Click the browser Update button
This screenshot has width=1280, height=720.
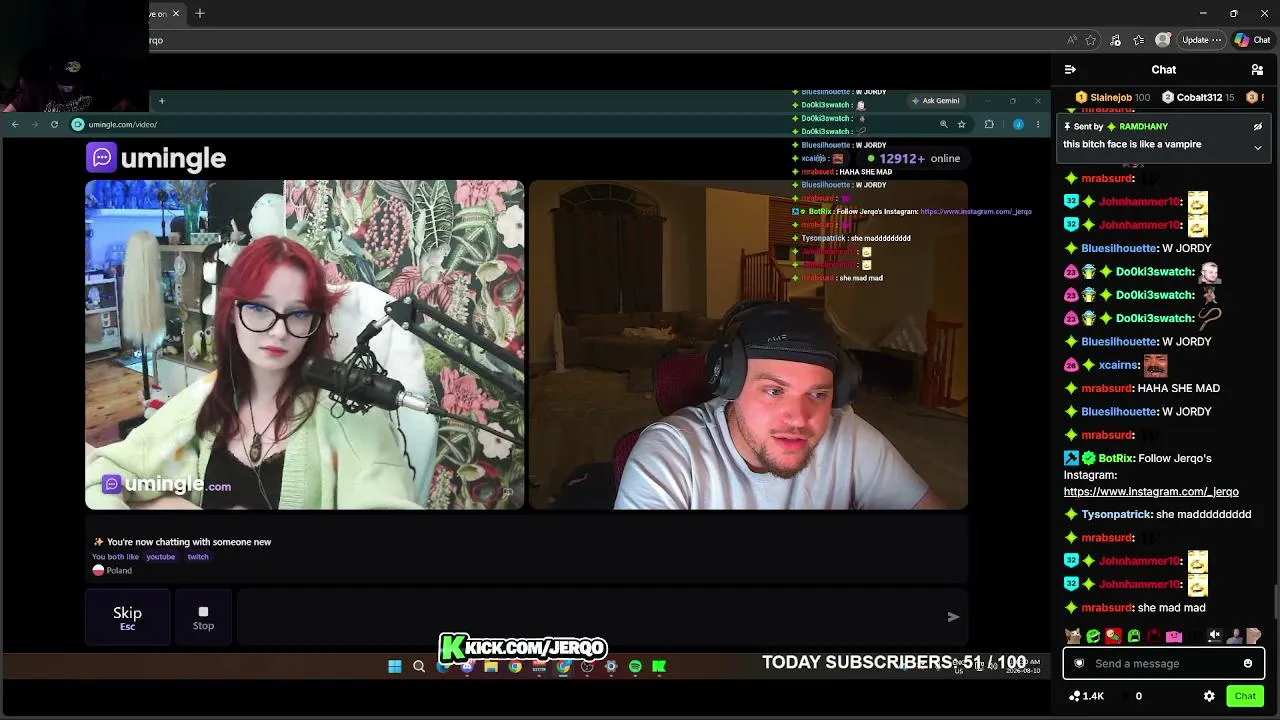click(1201, 40)
